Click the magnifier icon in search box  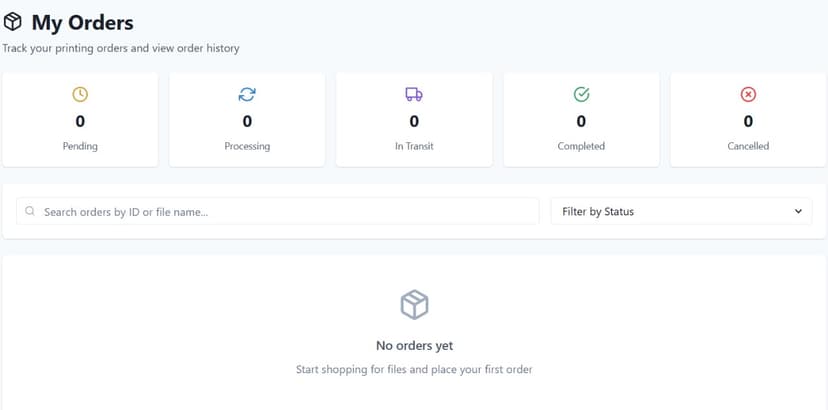(x=30, y=212)
